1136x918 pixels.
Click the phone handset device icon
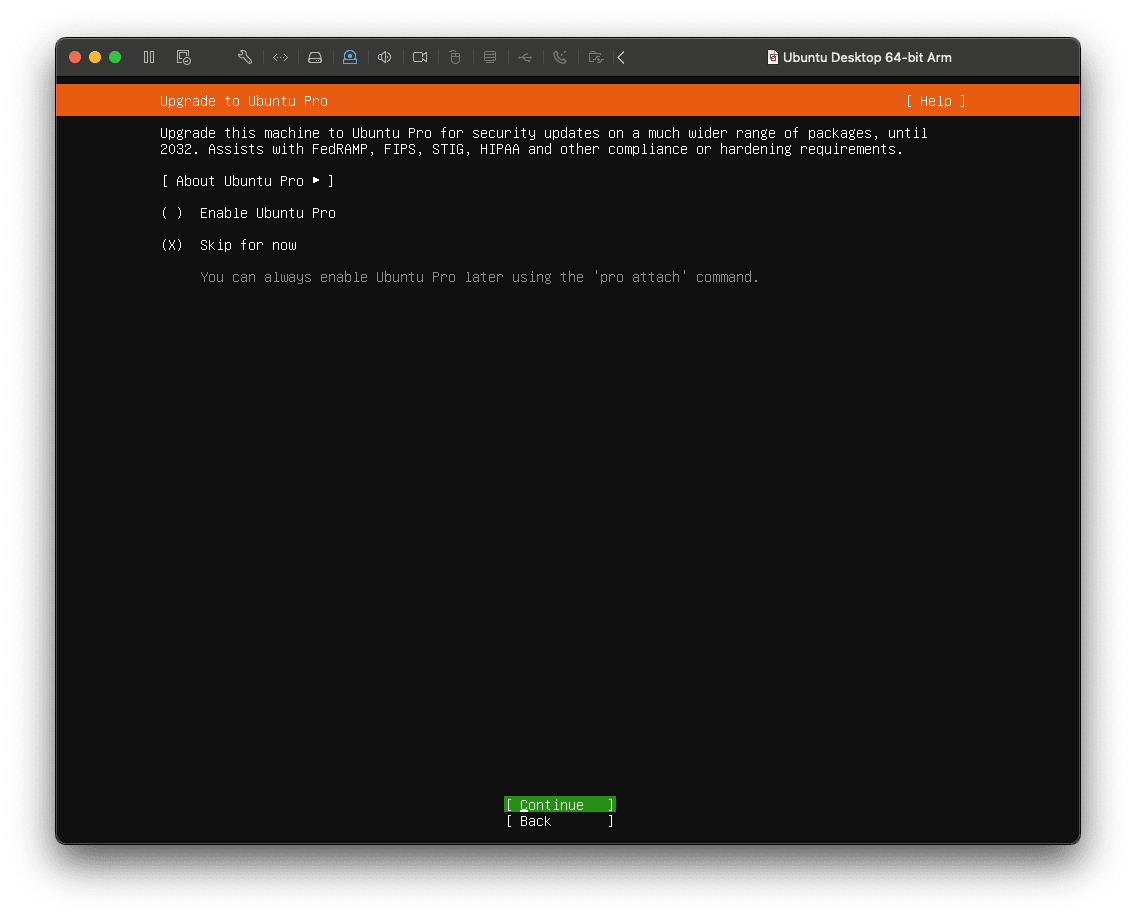coord(560,57)
